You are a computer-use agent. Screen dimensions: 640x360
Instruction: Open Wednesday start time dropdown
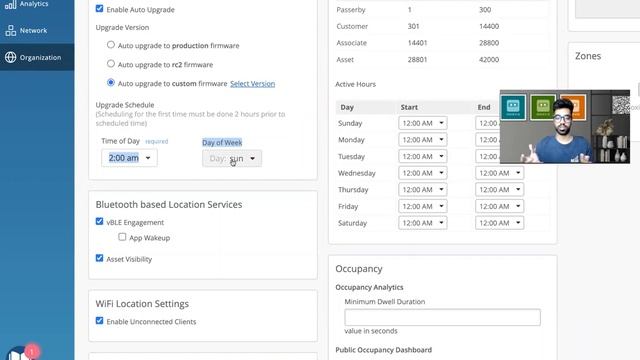click(422, 173)
